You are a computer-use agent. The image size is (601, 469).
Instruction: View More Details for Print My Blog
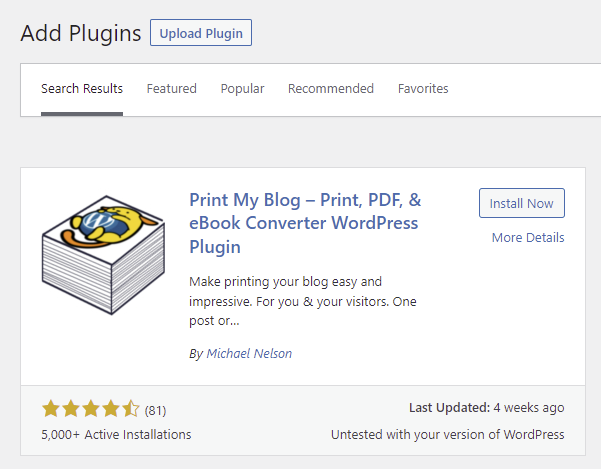[528, 238]
